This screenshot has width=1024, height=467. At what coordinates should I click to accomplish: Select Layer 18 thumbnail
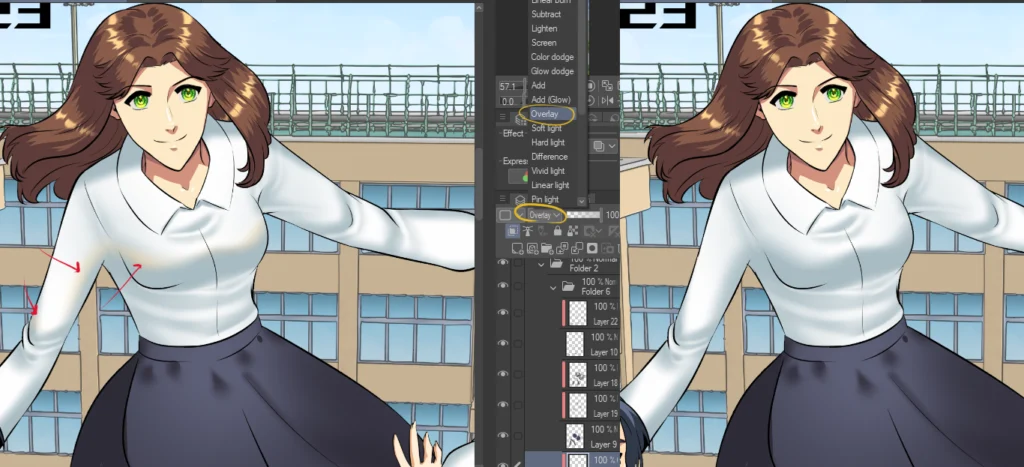coord(577,374)
